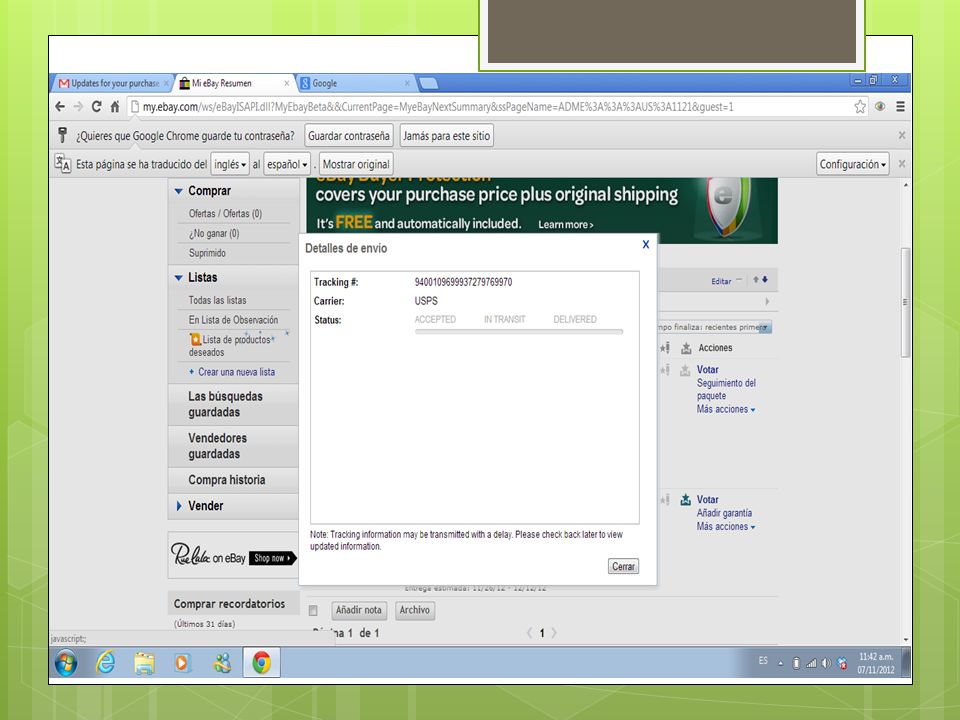
Task: Open Windows Explorer folder in the taskbar
Action: coord(144,663)
